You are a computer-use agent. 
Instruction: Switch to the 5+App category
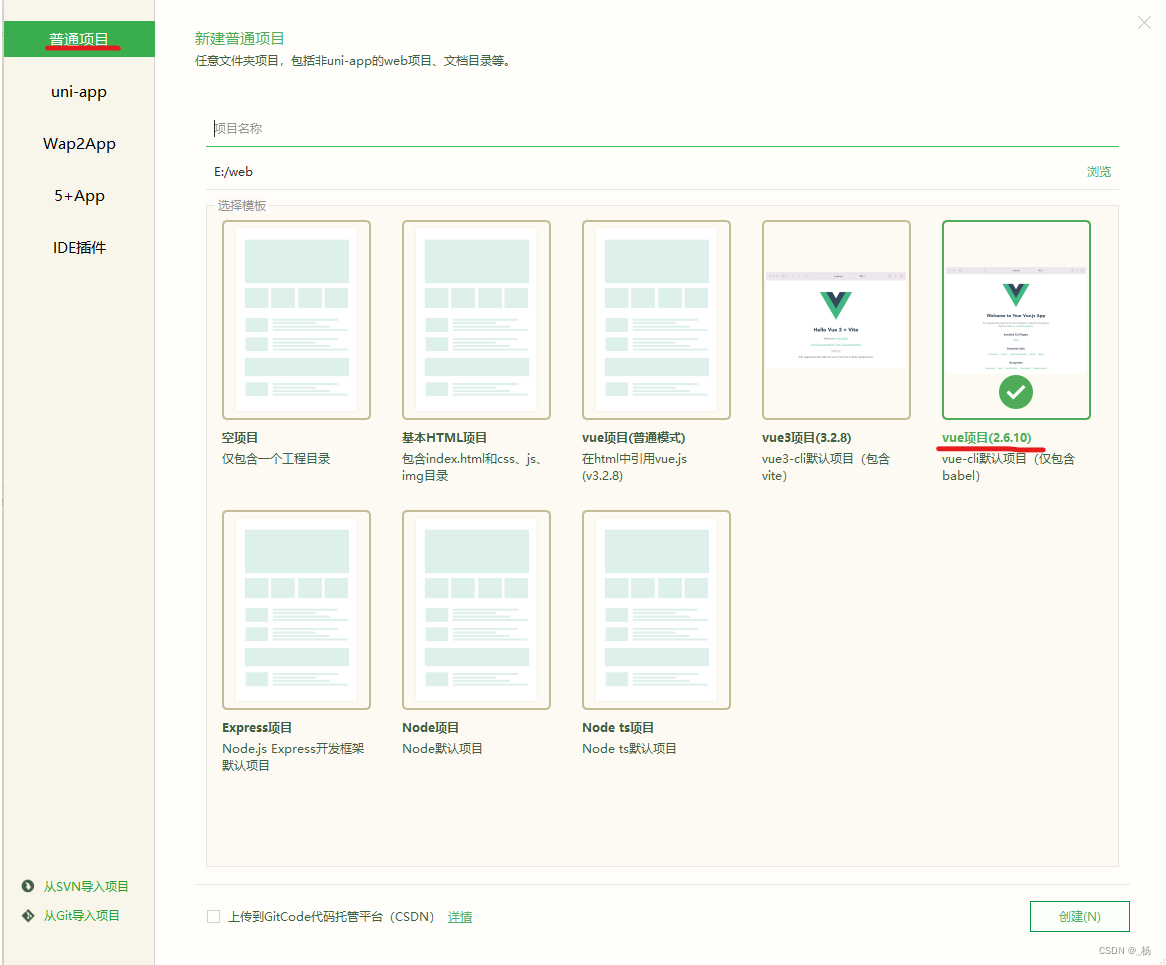(x=78, y=195)
